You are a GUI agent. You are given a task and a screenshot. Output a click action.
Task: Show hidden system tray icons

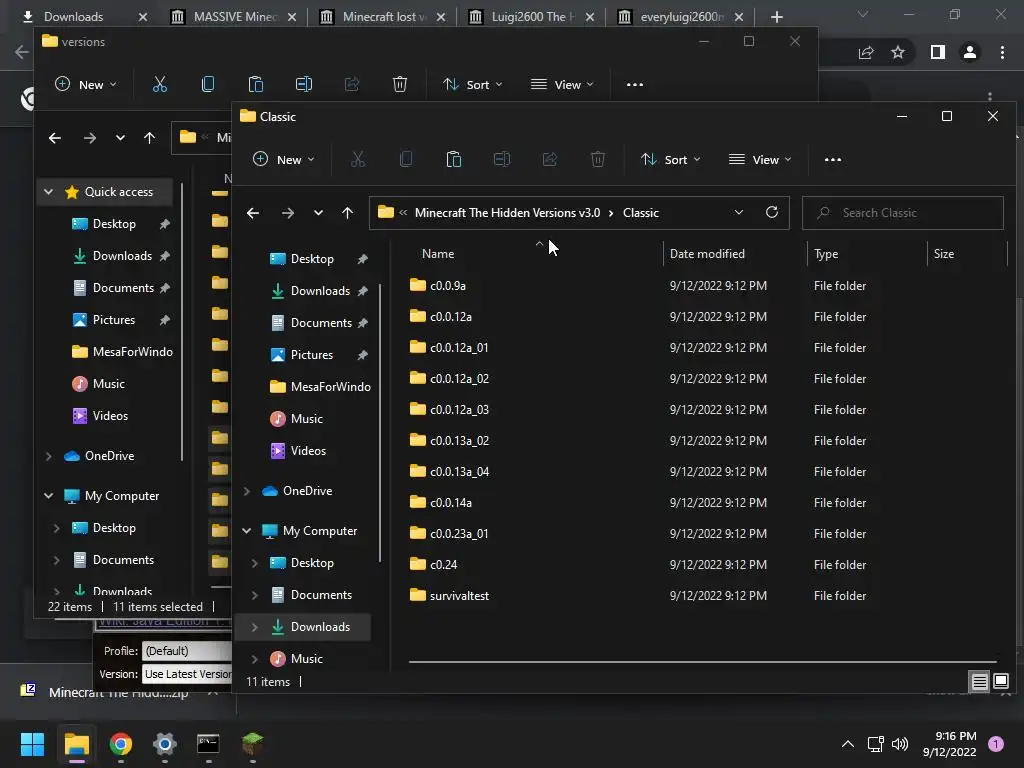tap(848, 744)
